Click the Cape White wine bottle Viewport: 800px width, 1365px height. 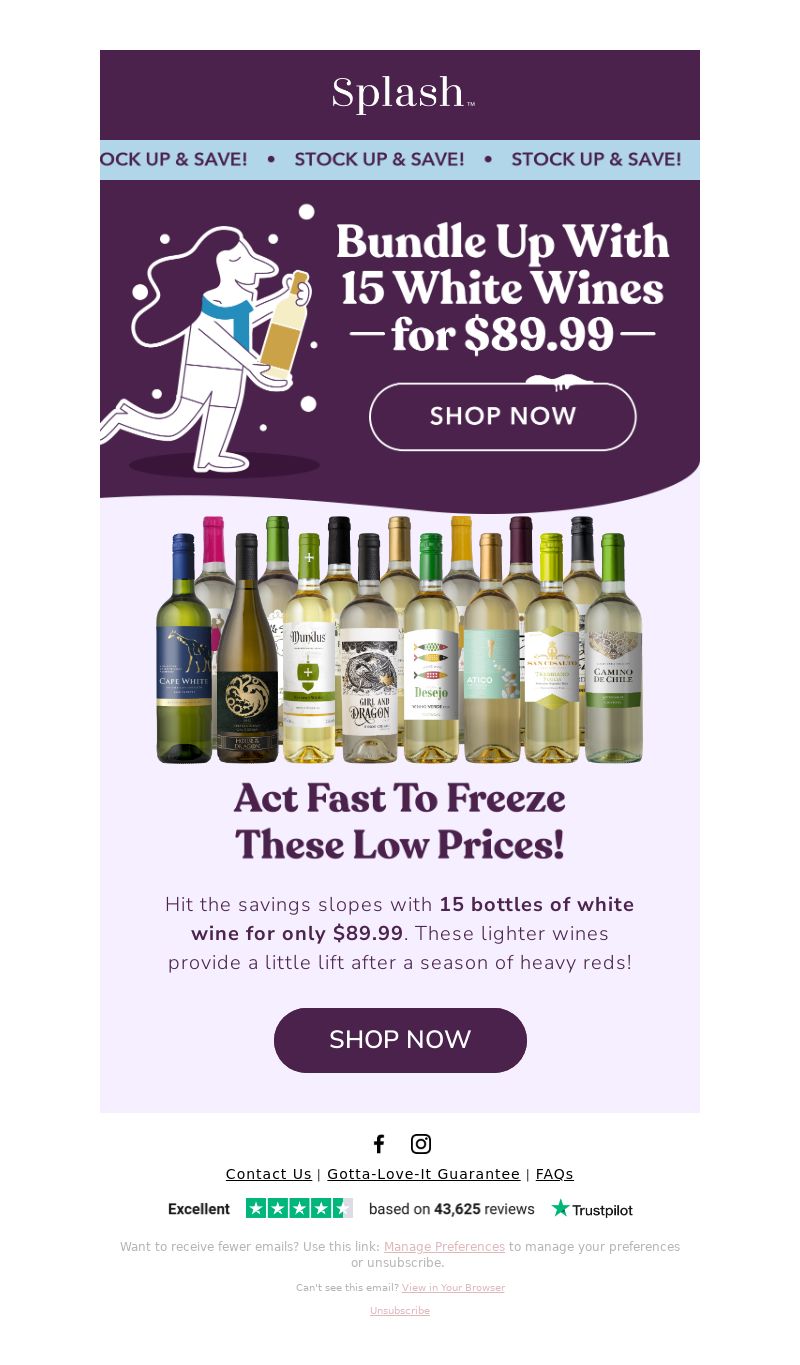point(184,648)
